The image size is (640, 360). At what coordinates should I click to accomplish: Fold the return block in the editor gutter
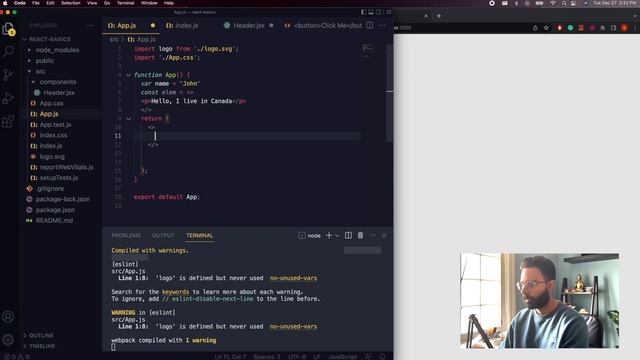(x=129, y=118)
